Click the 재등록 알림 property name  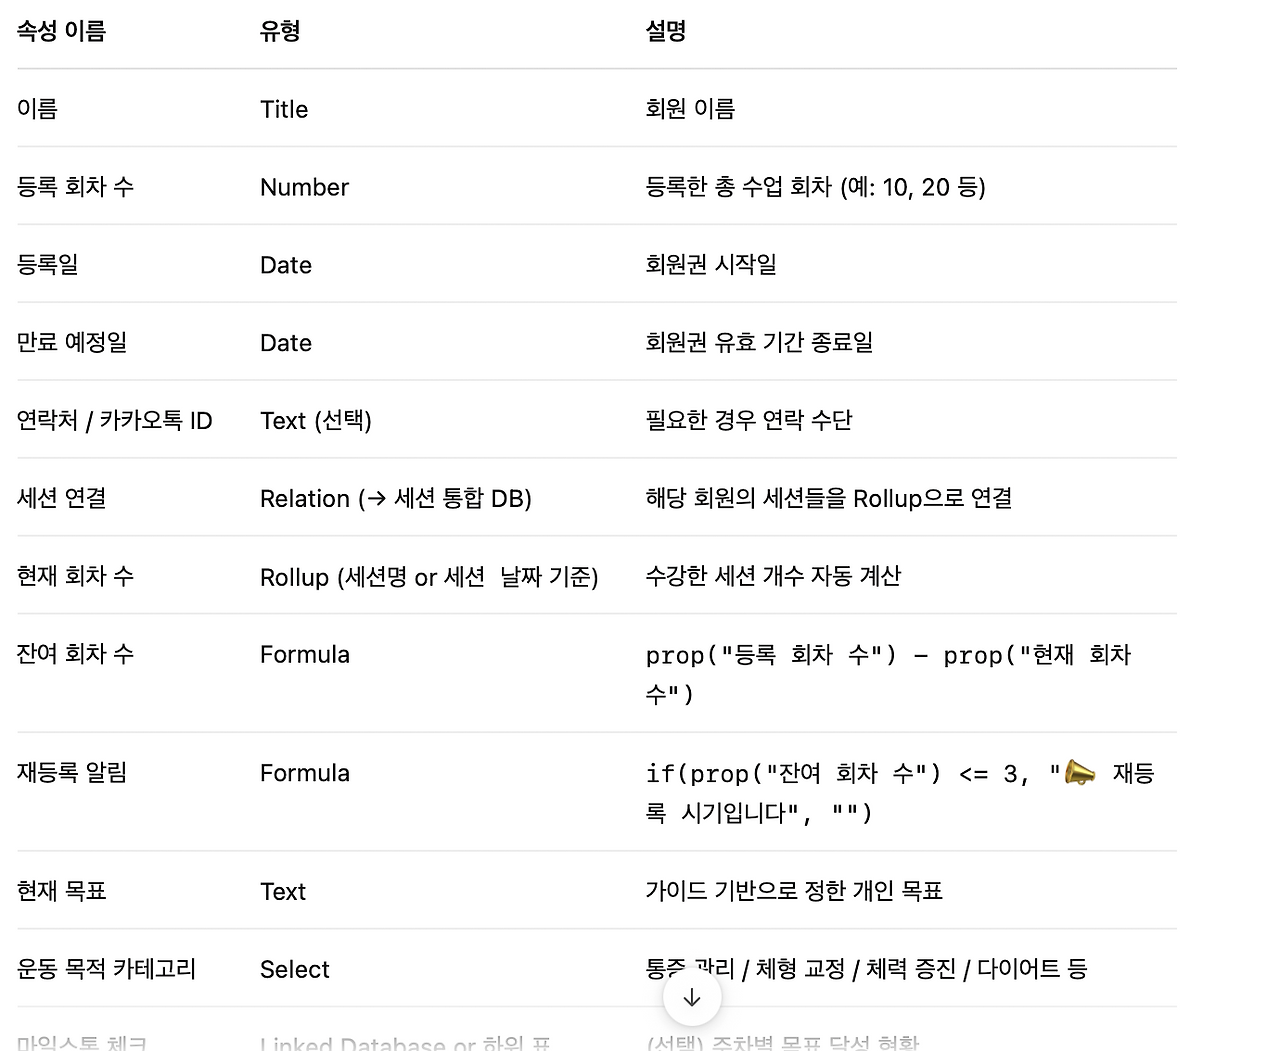[x=72, y=773]
